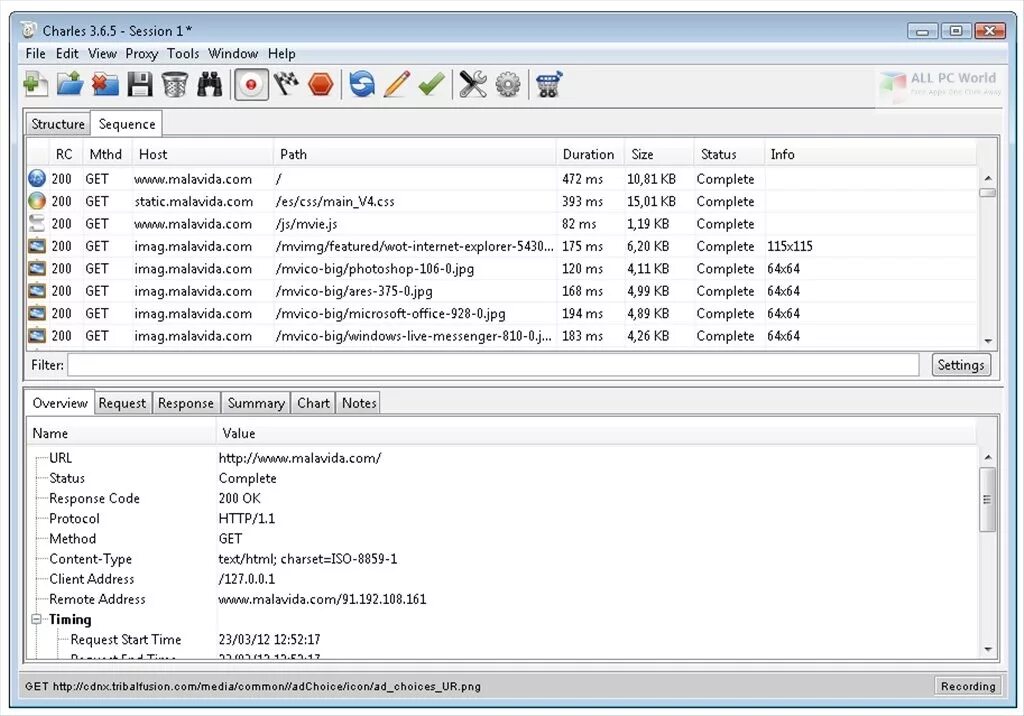This screenshot has width=1024, height=716.
Task: Edit request using pencil icon
Action: (x=396, y=85)
